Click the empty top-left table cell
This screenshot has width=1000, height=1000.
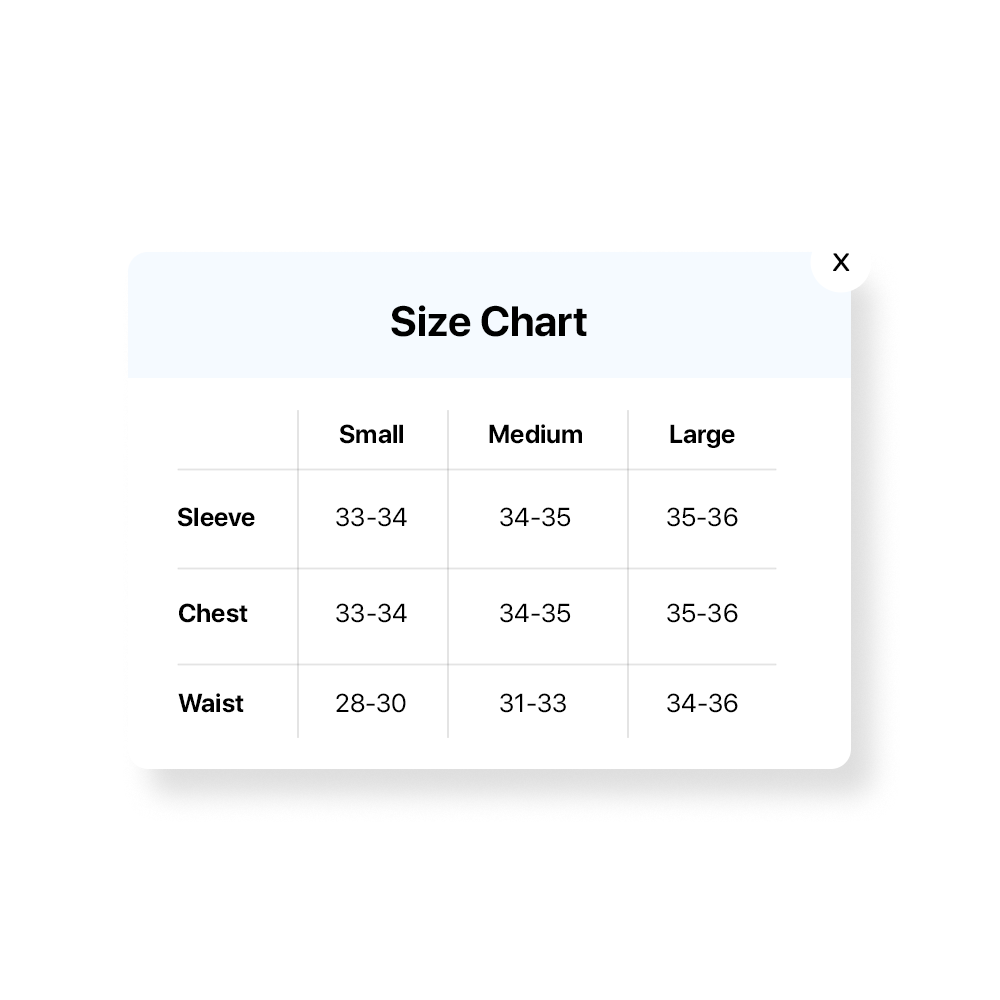[237, 438]
